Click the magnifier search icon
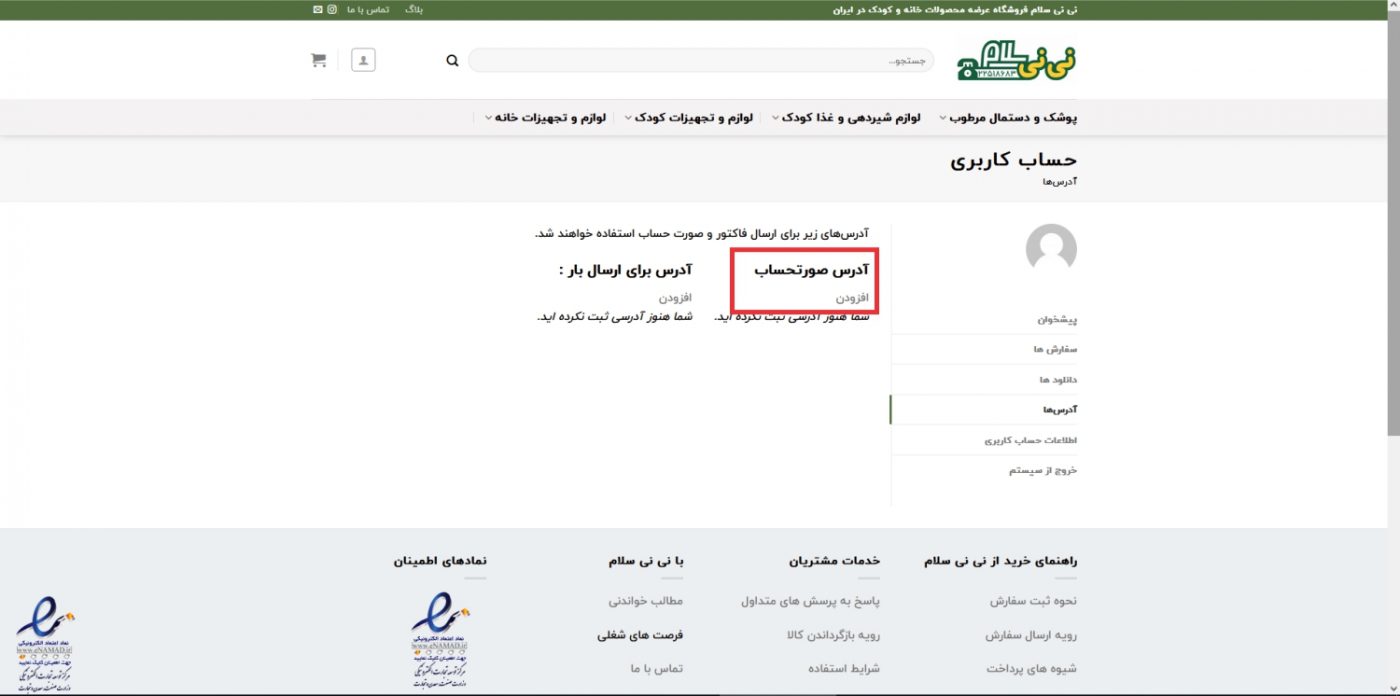1400x696 pixels. pos(452,61)
